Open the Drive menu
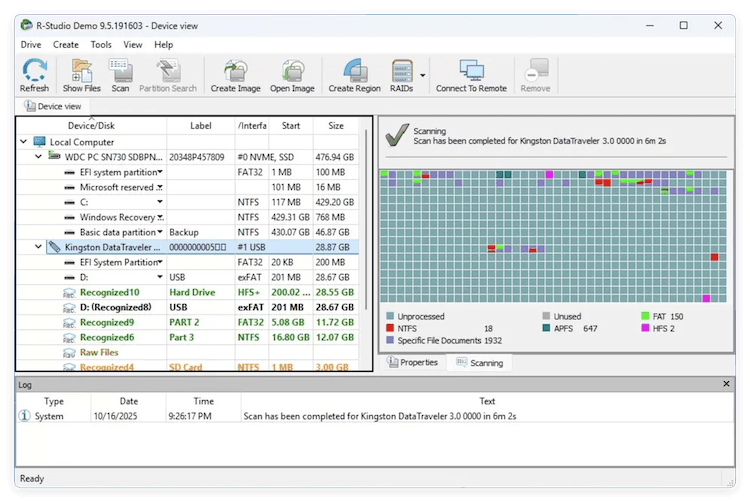 click(31, 45)
